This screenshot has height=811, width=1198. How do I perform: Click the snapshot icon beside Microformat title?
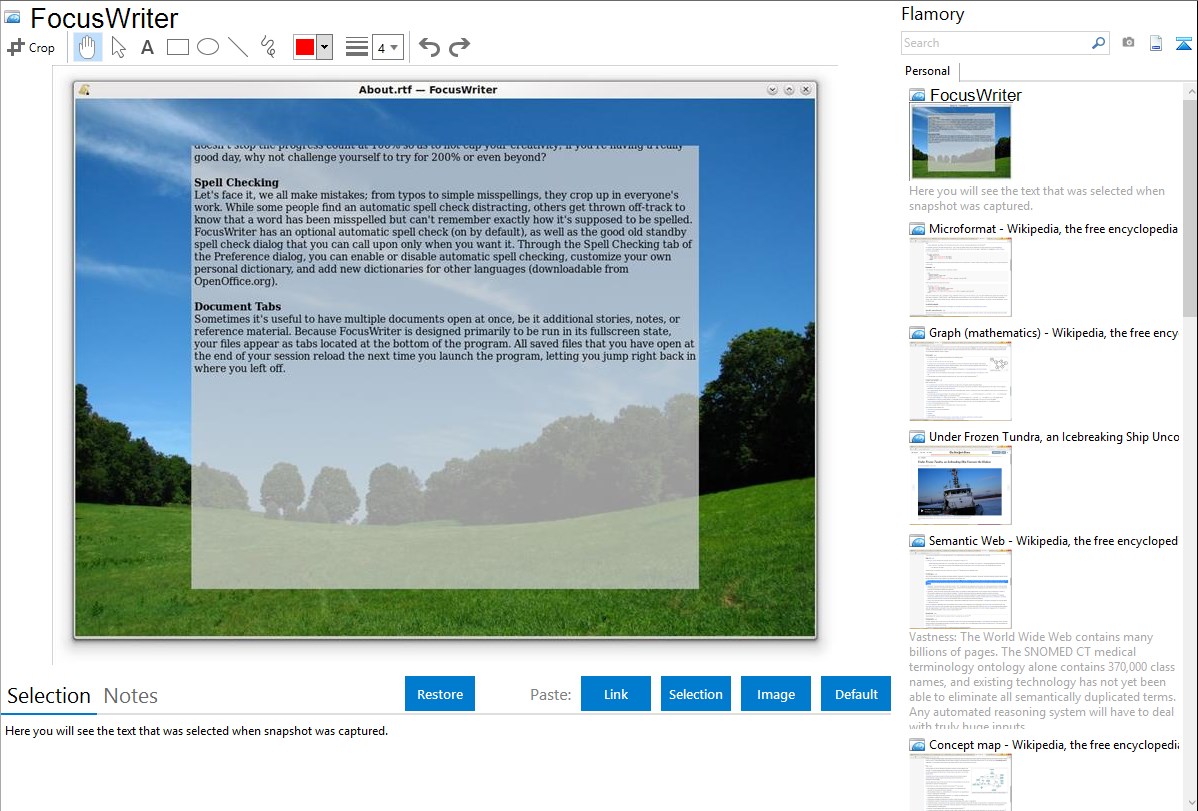point(917,229)
